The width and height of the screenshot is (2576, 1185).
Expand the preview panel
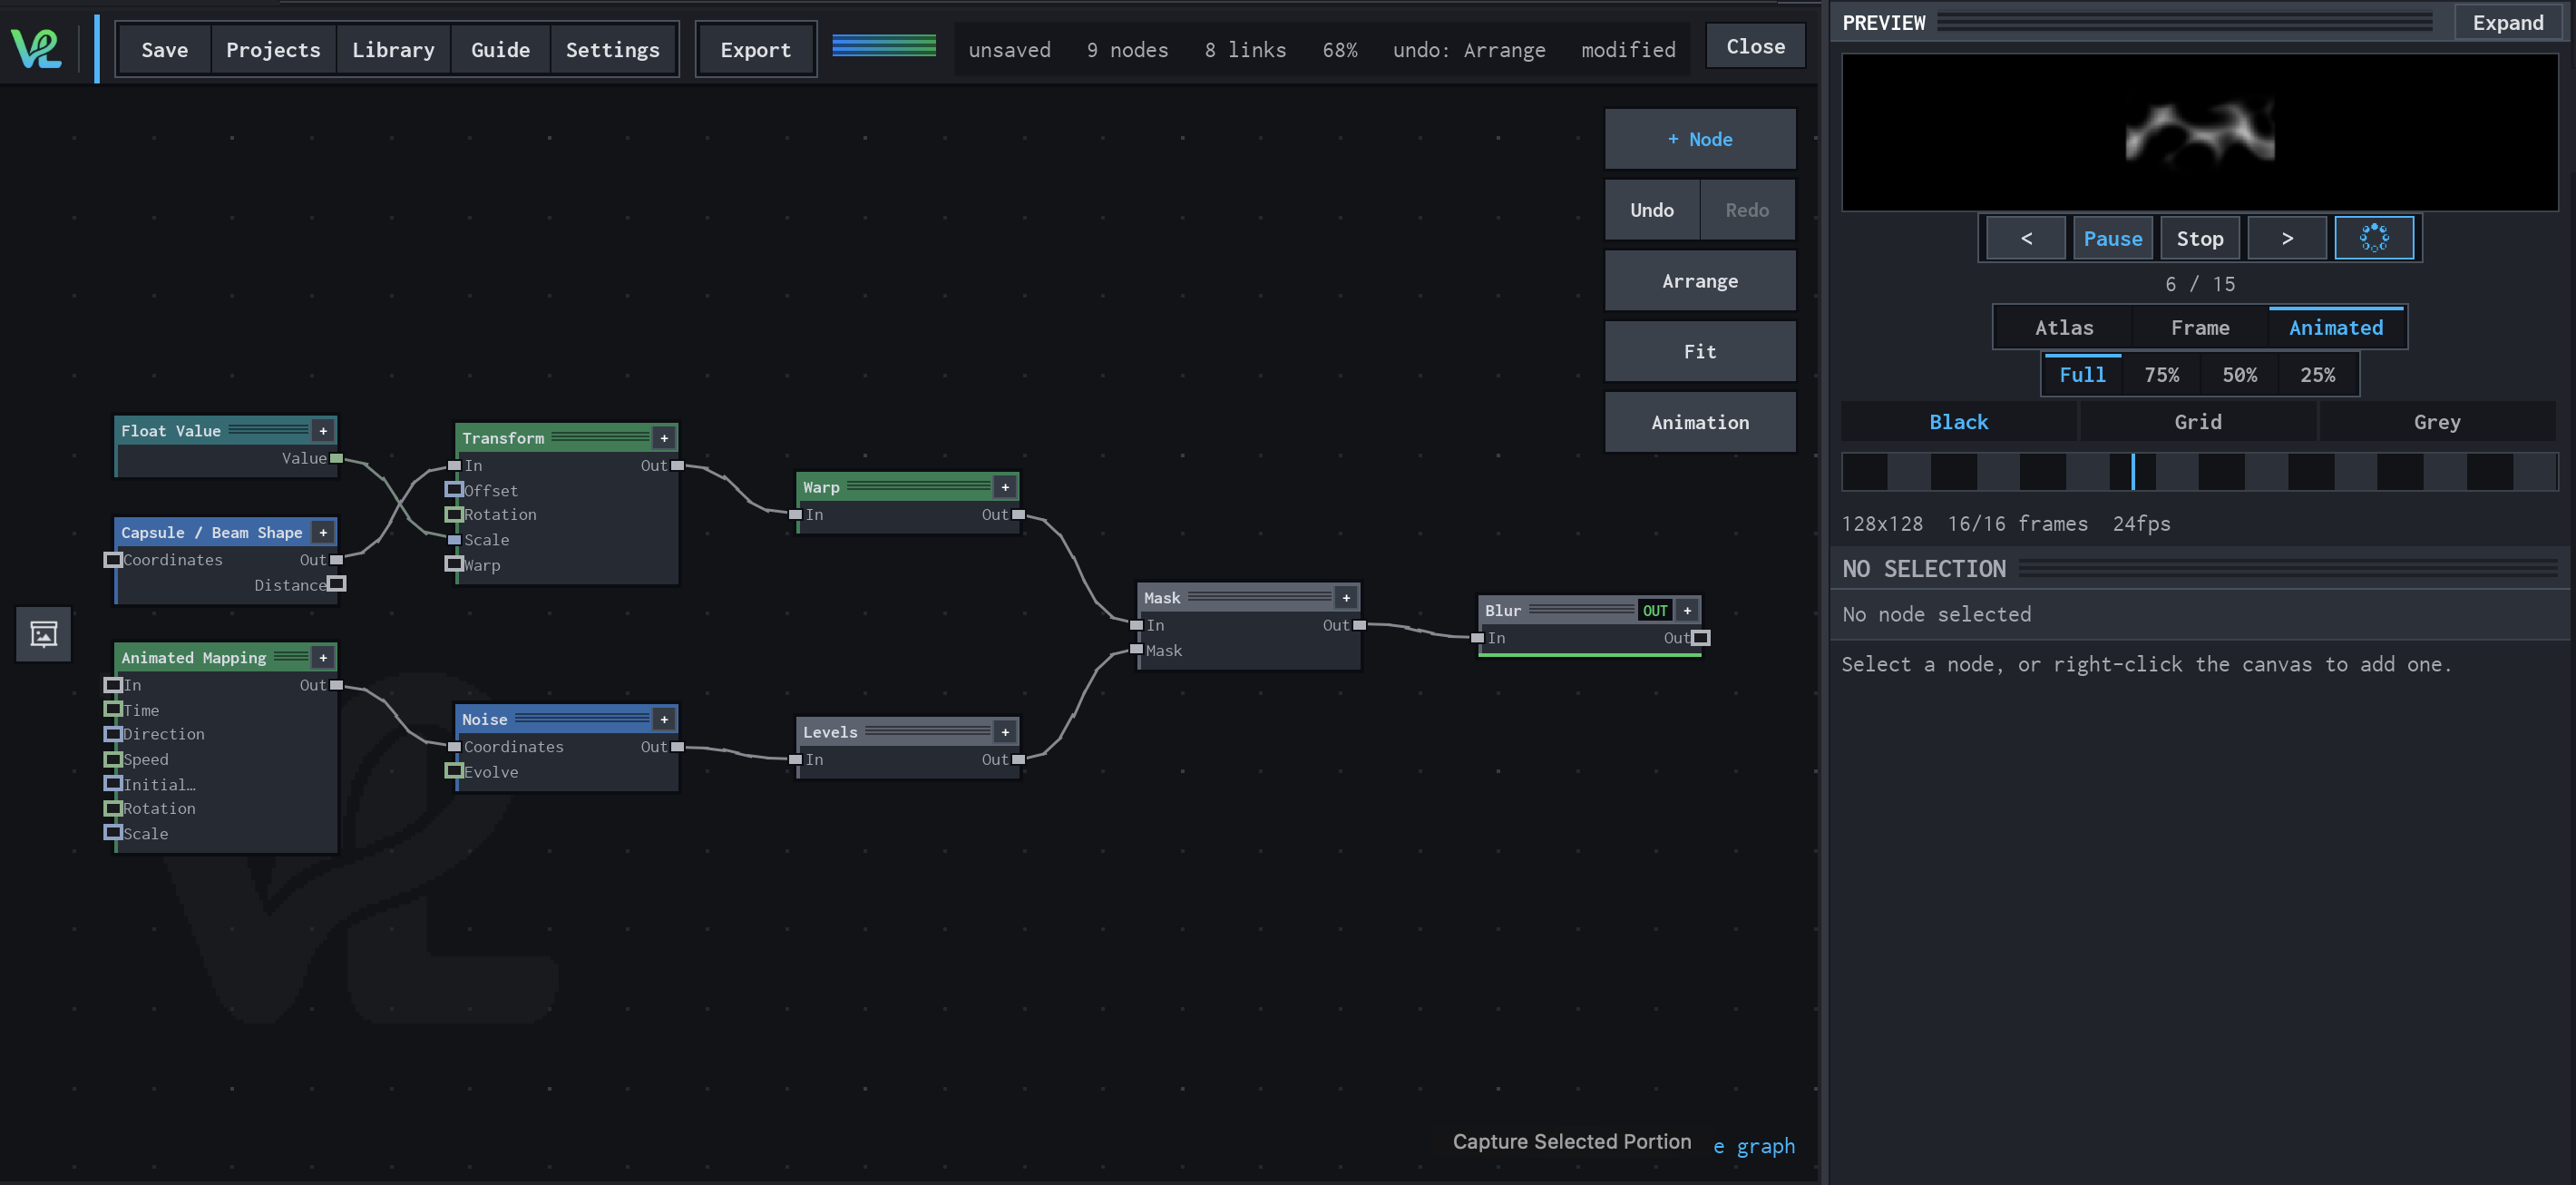click(2508, 22)
